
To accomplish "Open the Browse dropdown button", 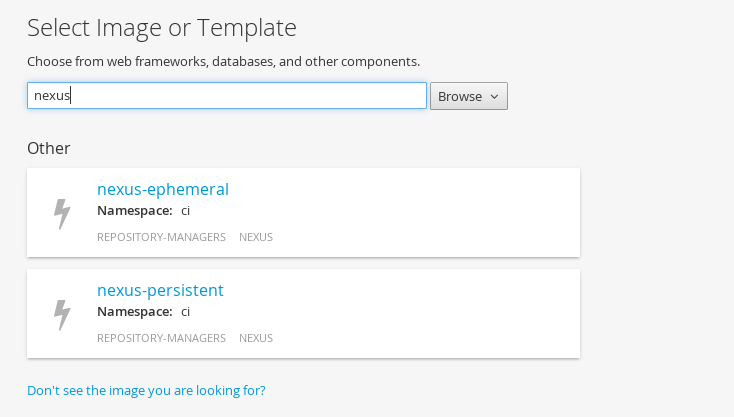I will (x=469, y=96).
